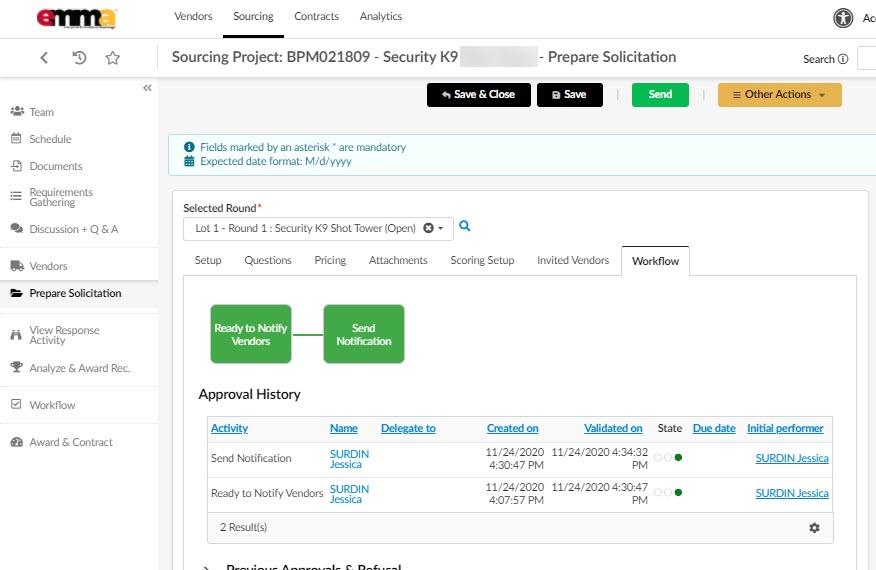876x570 pixels.
Task: Switch to the Questions tab
Action: point(268,260)
